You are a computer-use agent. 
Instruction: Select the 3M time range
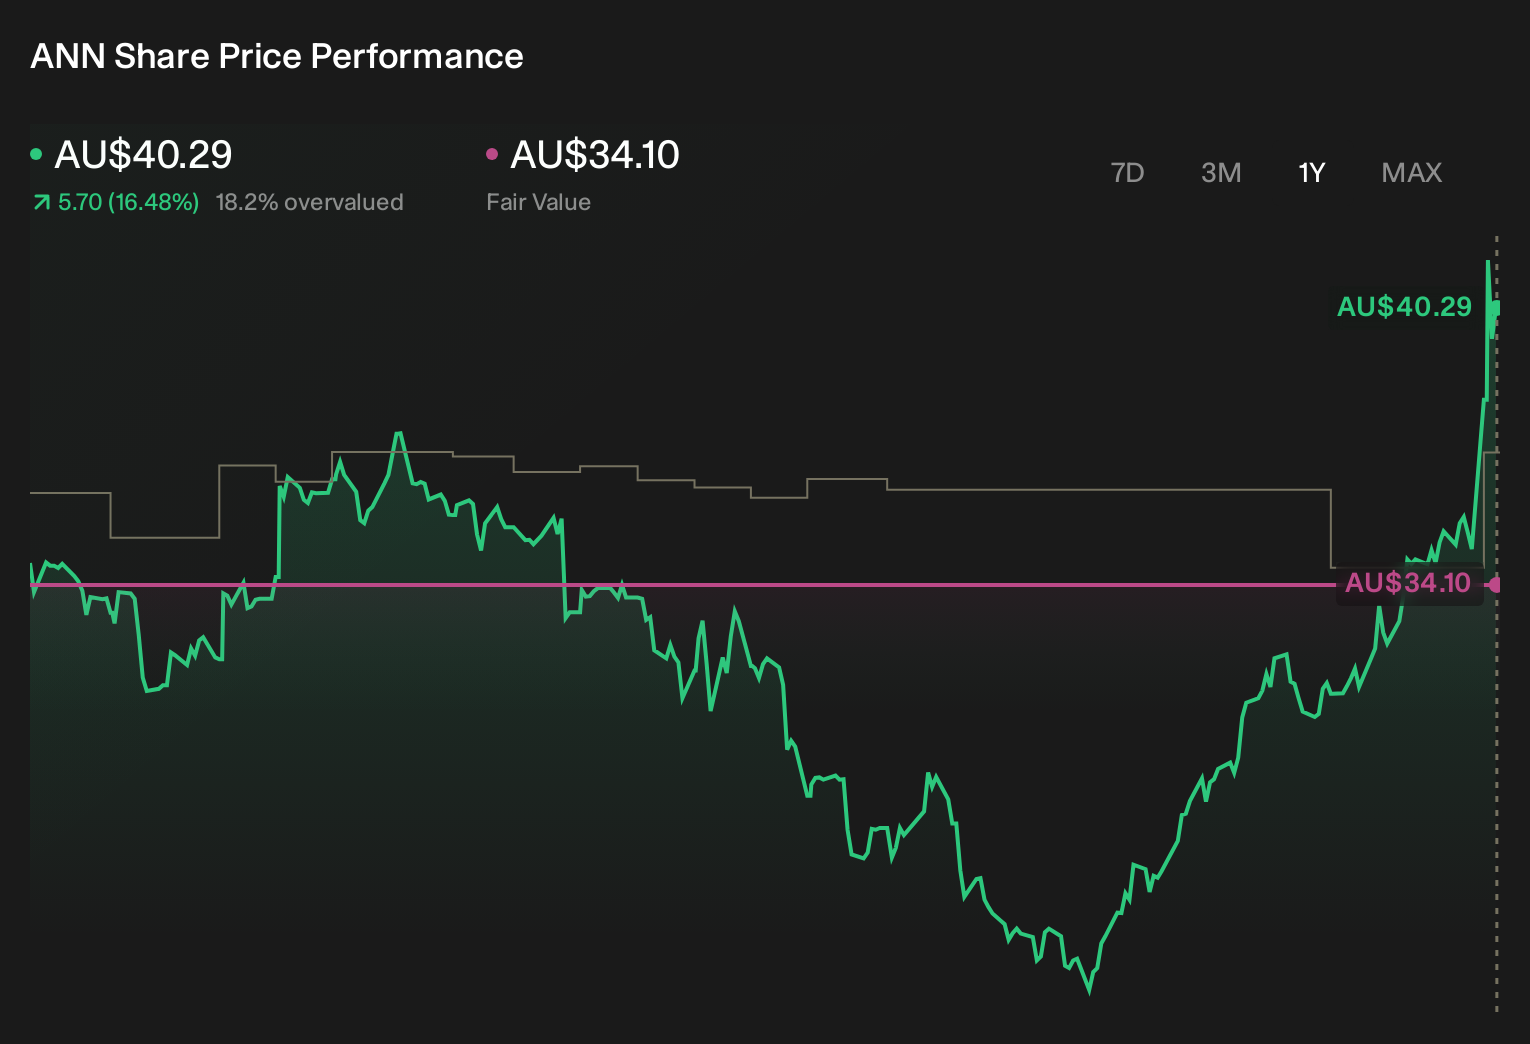[x=1221, y=173]
